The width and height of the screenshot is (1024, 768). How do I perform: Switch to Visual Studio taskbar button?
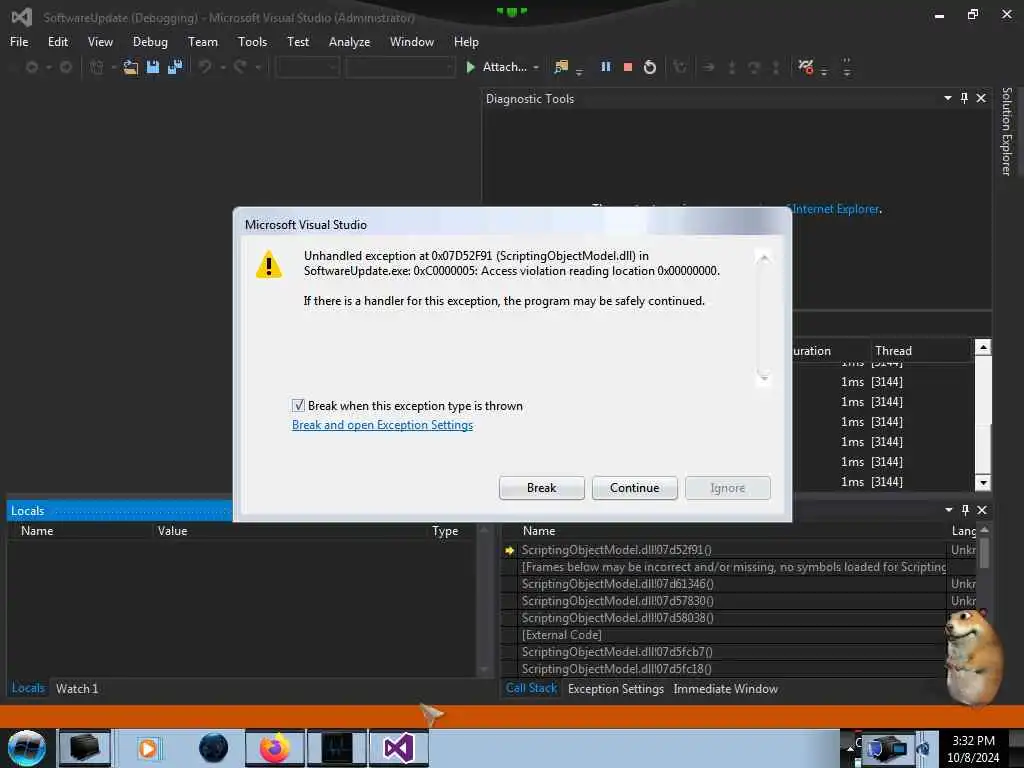[398, 748]
